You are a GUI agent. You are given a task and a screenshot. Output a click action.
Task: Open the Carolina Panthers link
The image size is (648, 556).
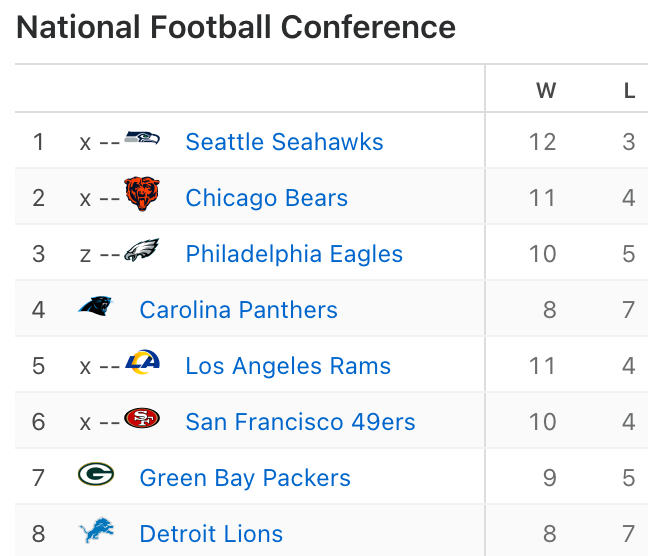pos(239,310)
